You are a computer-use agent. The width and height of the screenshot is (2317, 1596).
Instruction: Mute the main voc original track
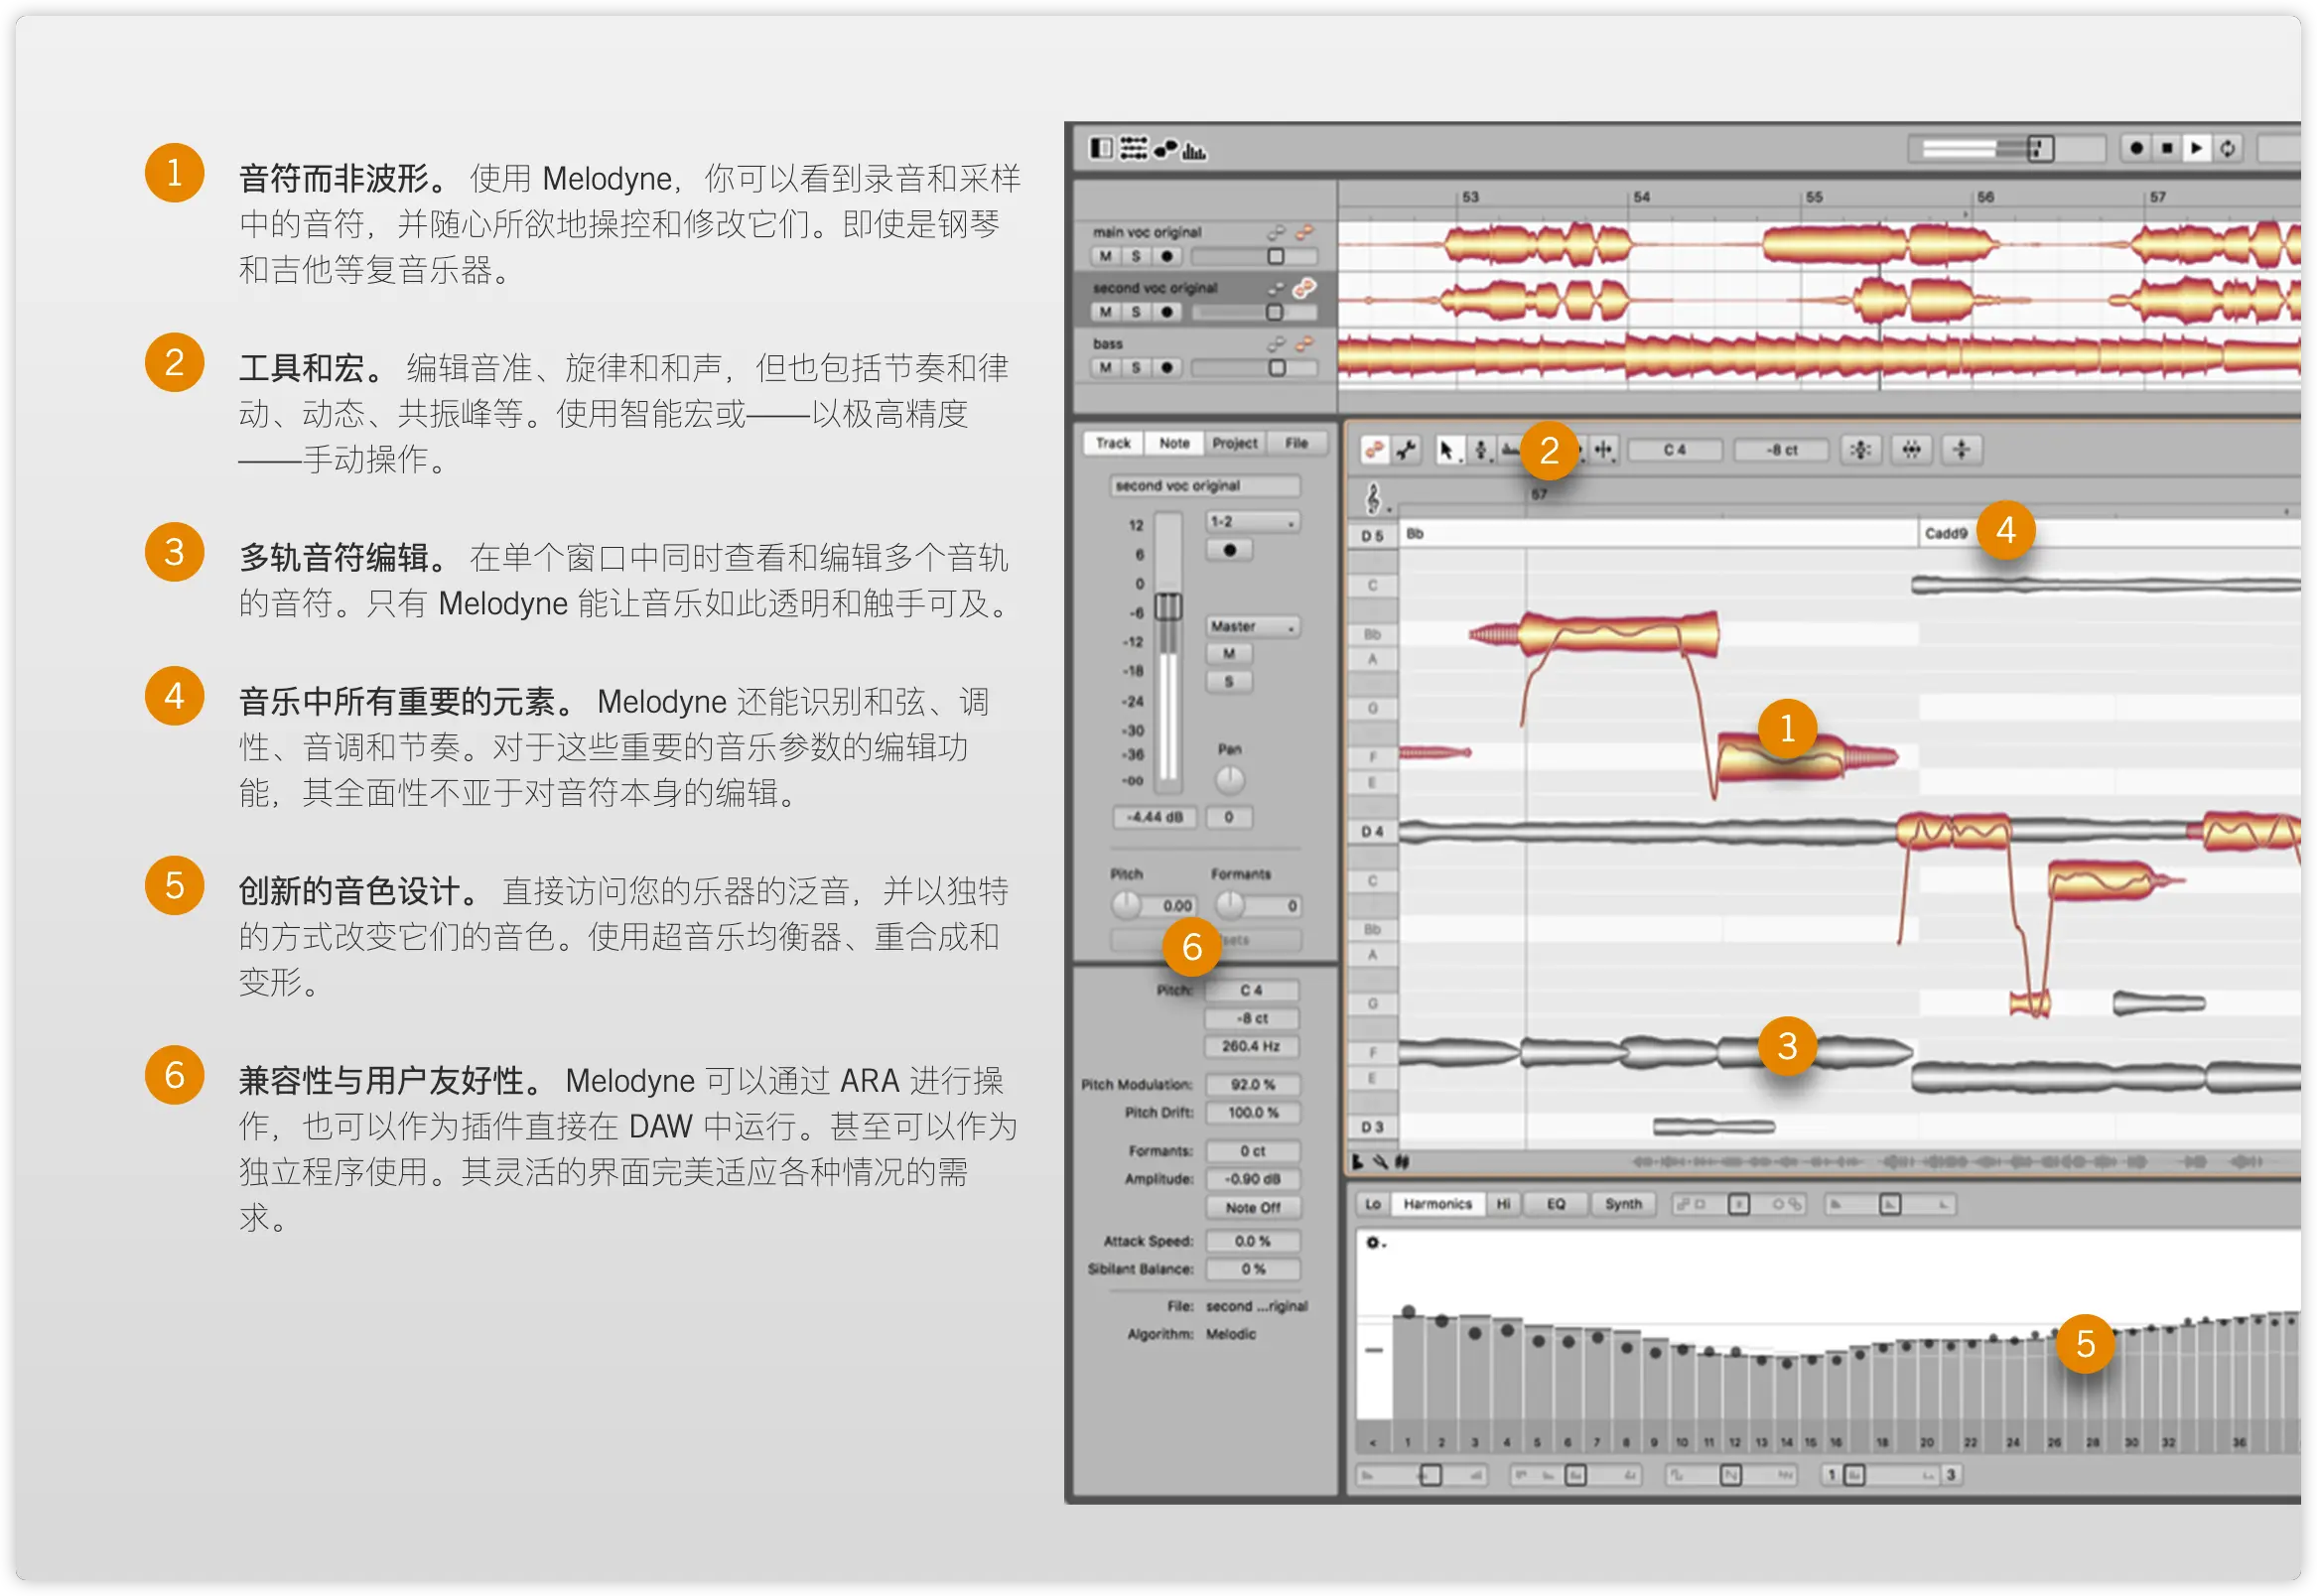[1105, 256]
